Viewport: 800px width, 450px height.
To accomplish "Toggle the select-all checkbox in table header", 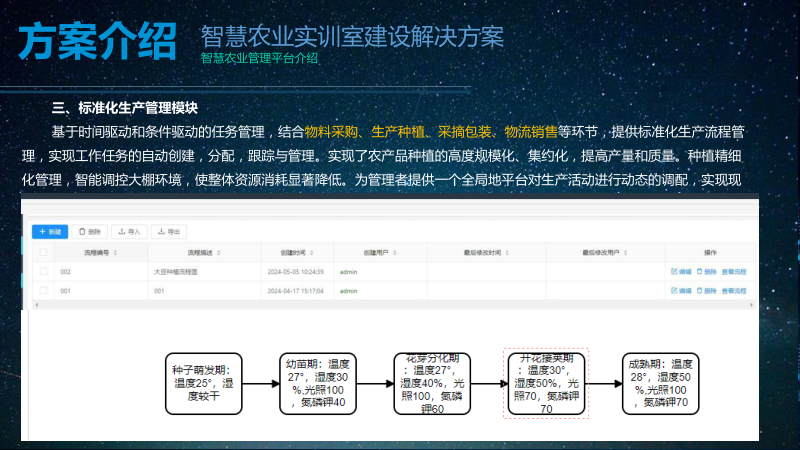I will (43, 253).
